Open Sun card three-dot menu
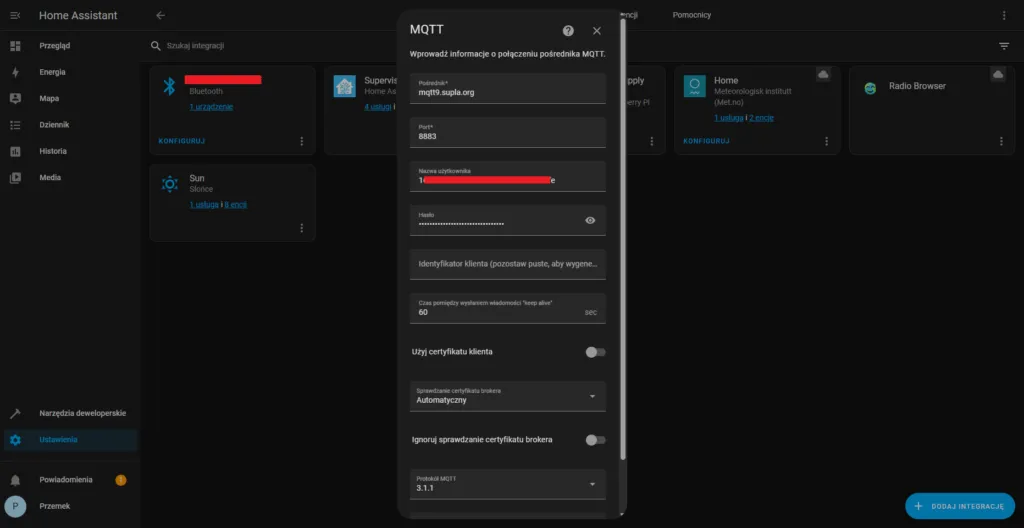Viewport: 1024px width, 528px height. pos(302,228)
